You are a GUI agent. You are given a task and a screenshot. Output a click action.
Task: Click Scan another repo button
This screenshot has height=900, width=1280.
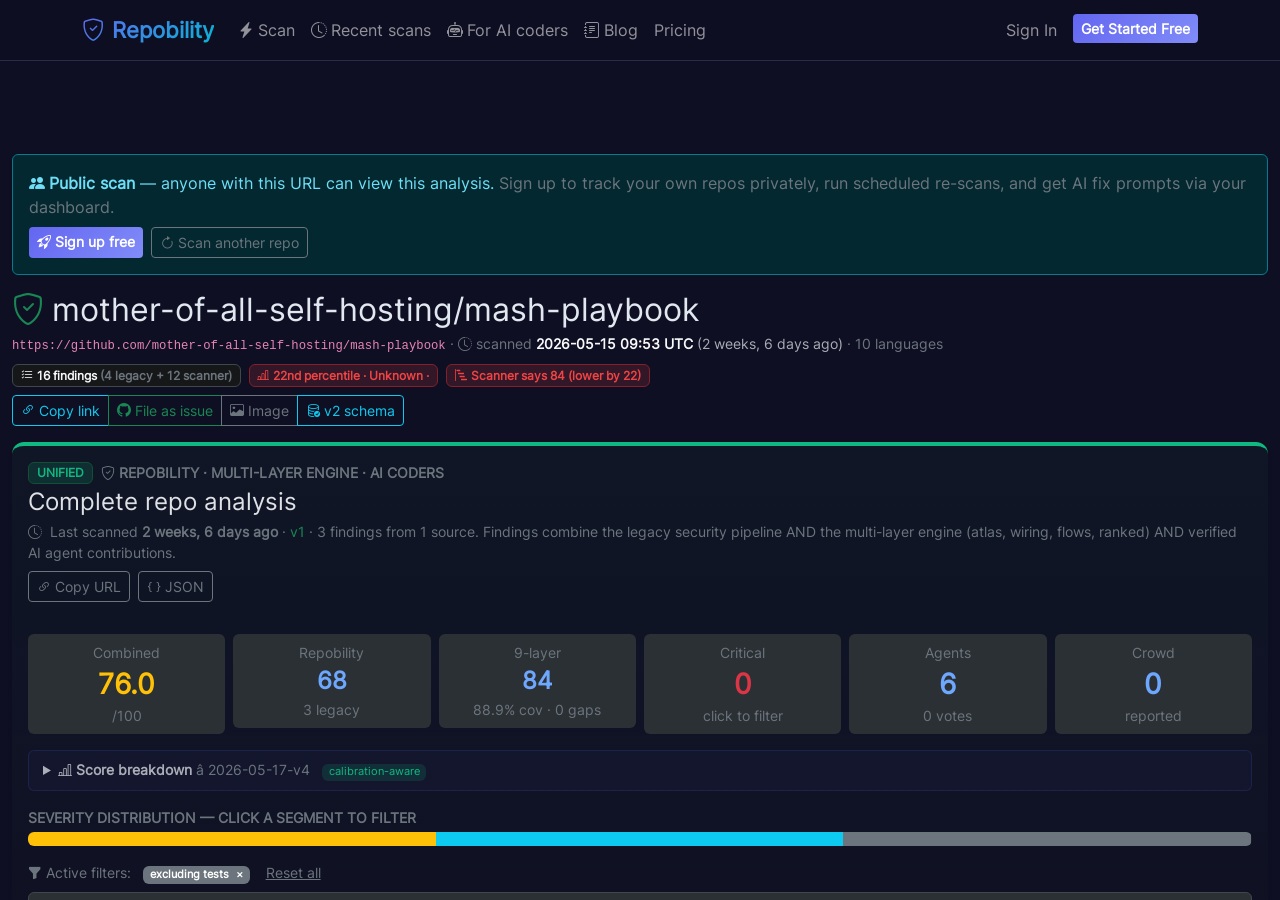click(x=229, y=242)
